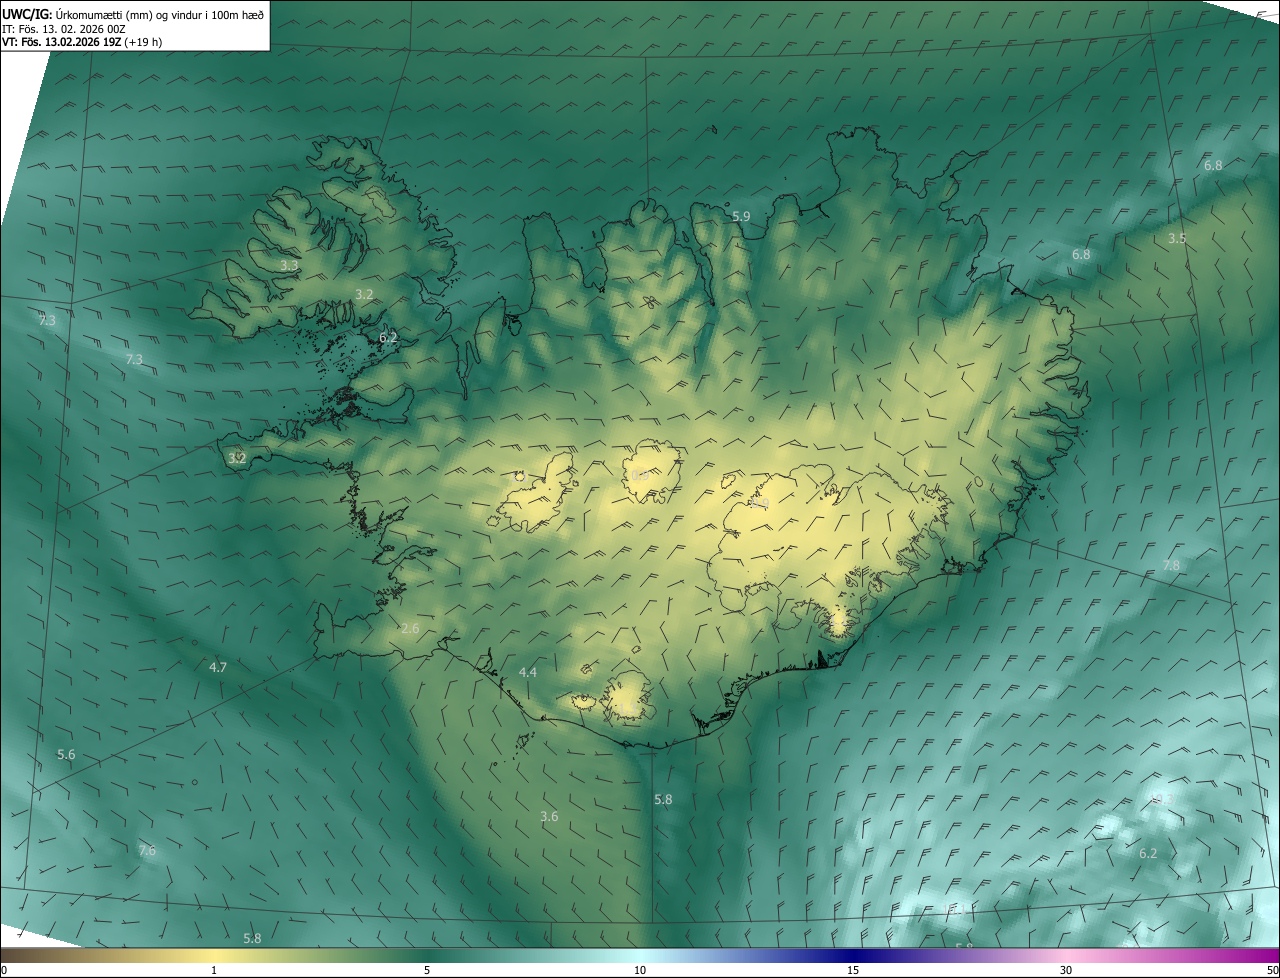This screenshot has height=978, width=1280.
Task: Click the 7.8 value east of Iceland
Action: [1171, 566]
